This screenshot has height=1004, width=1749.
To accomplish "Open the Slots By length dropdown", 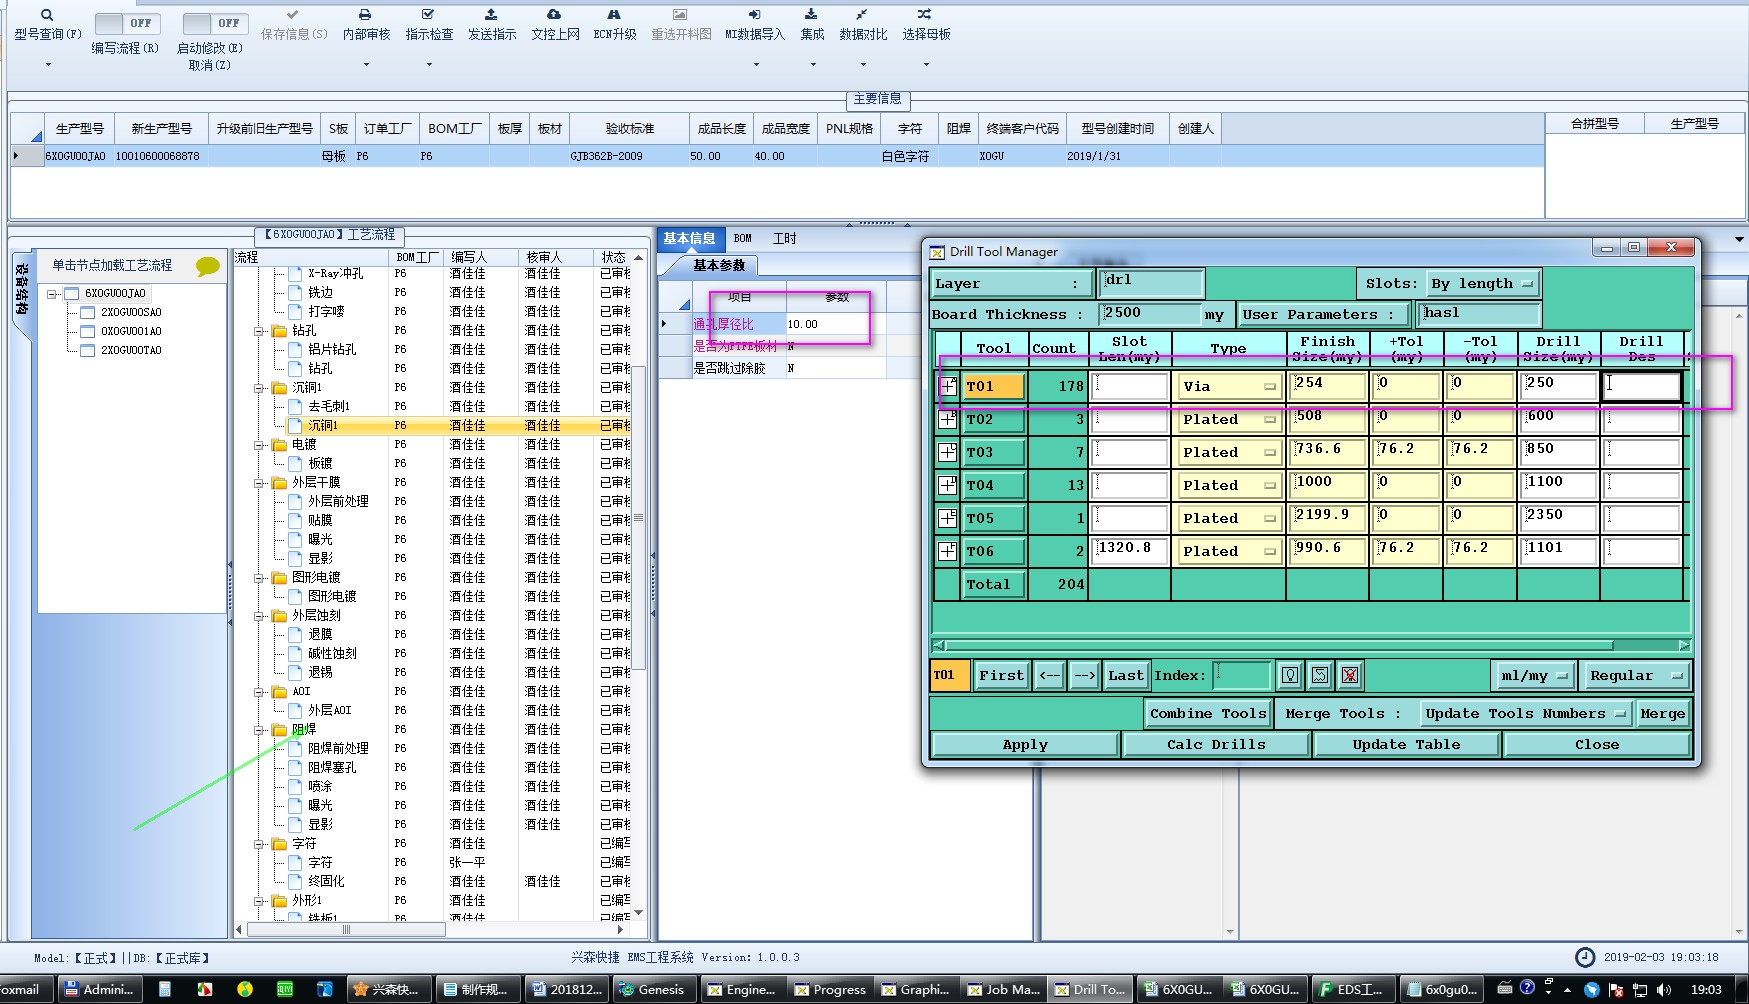I will coord(1483,283).
